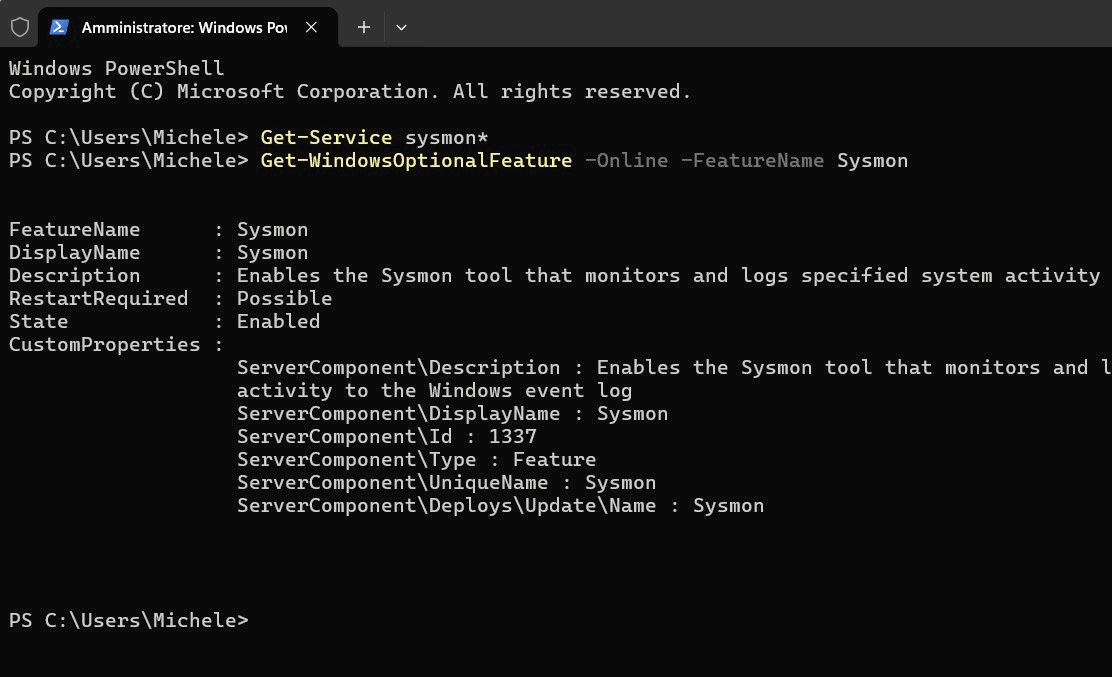This screenshot has width=1112, height=677.
Task: Select the Amministratore: Windows PowerShell tab
Action: coord(188,27)
